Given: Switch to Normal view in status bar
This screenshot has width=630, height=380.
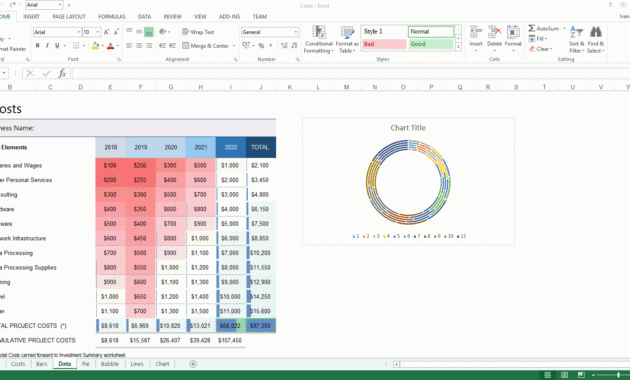Looking at the screenshot, I should coord(547,375).
